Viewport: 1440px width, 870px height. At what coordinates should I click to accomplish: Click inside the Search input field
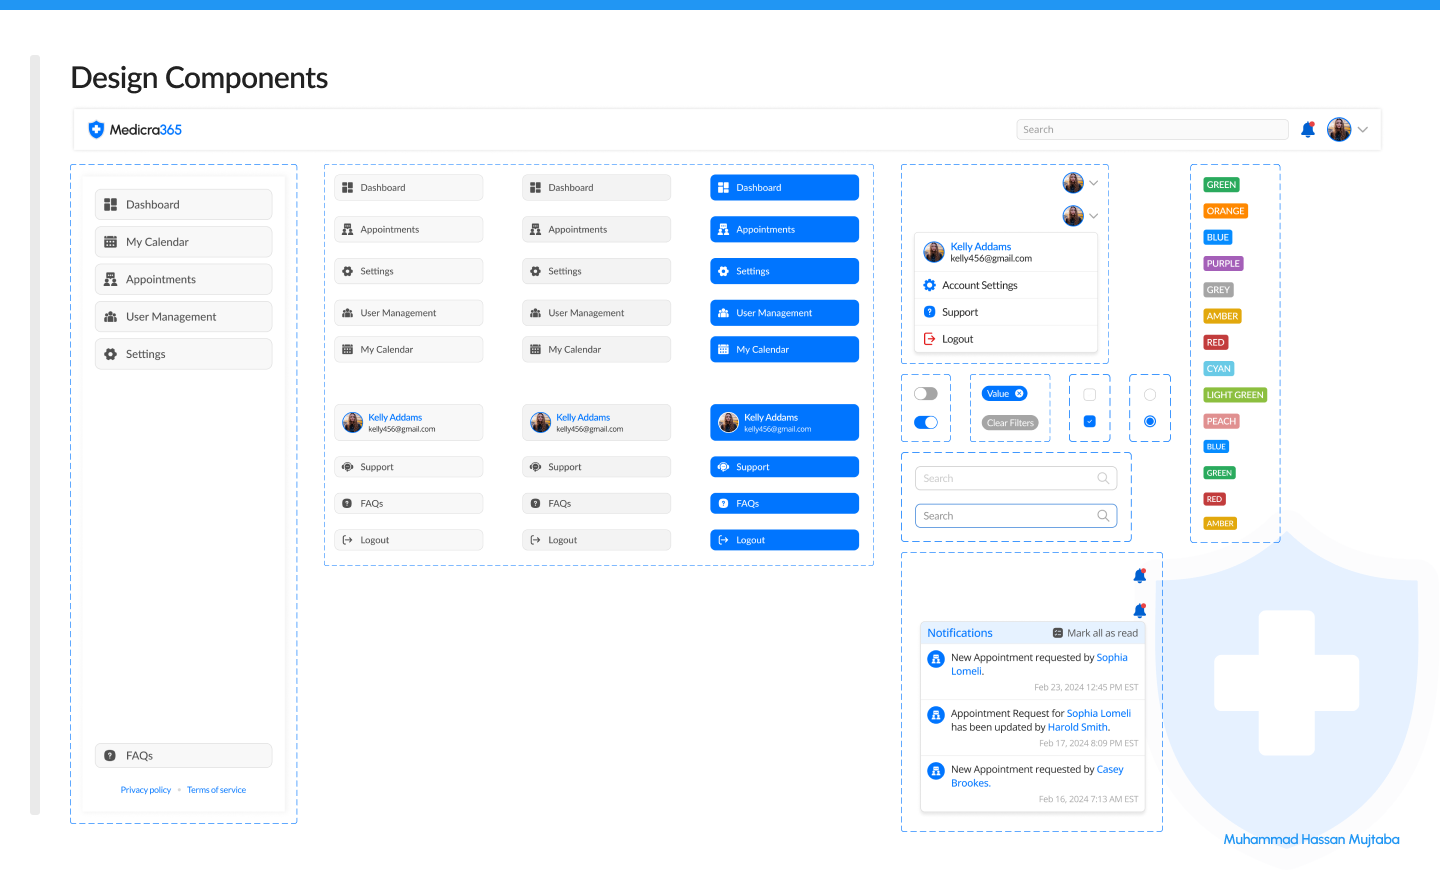1152,129
